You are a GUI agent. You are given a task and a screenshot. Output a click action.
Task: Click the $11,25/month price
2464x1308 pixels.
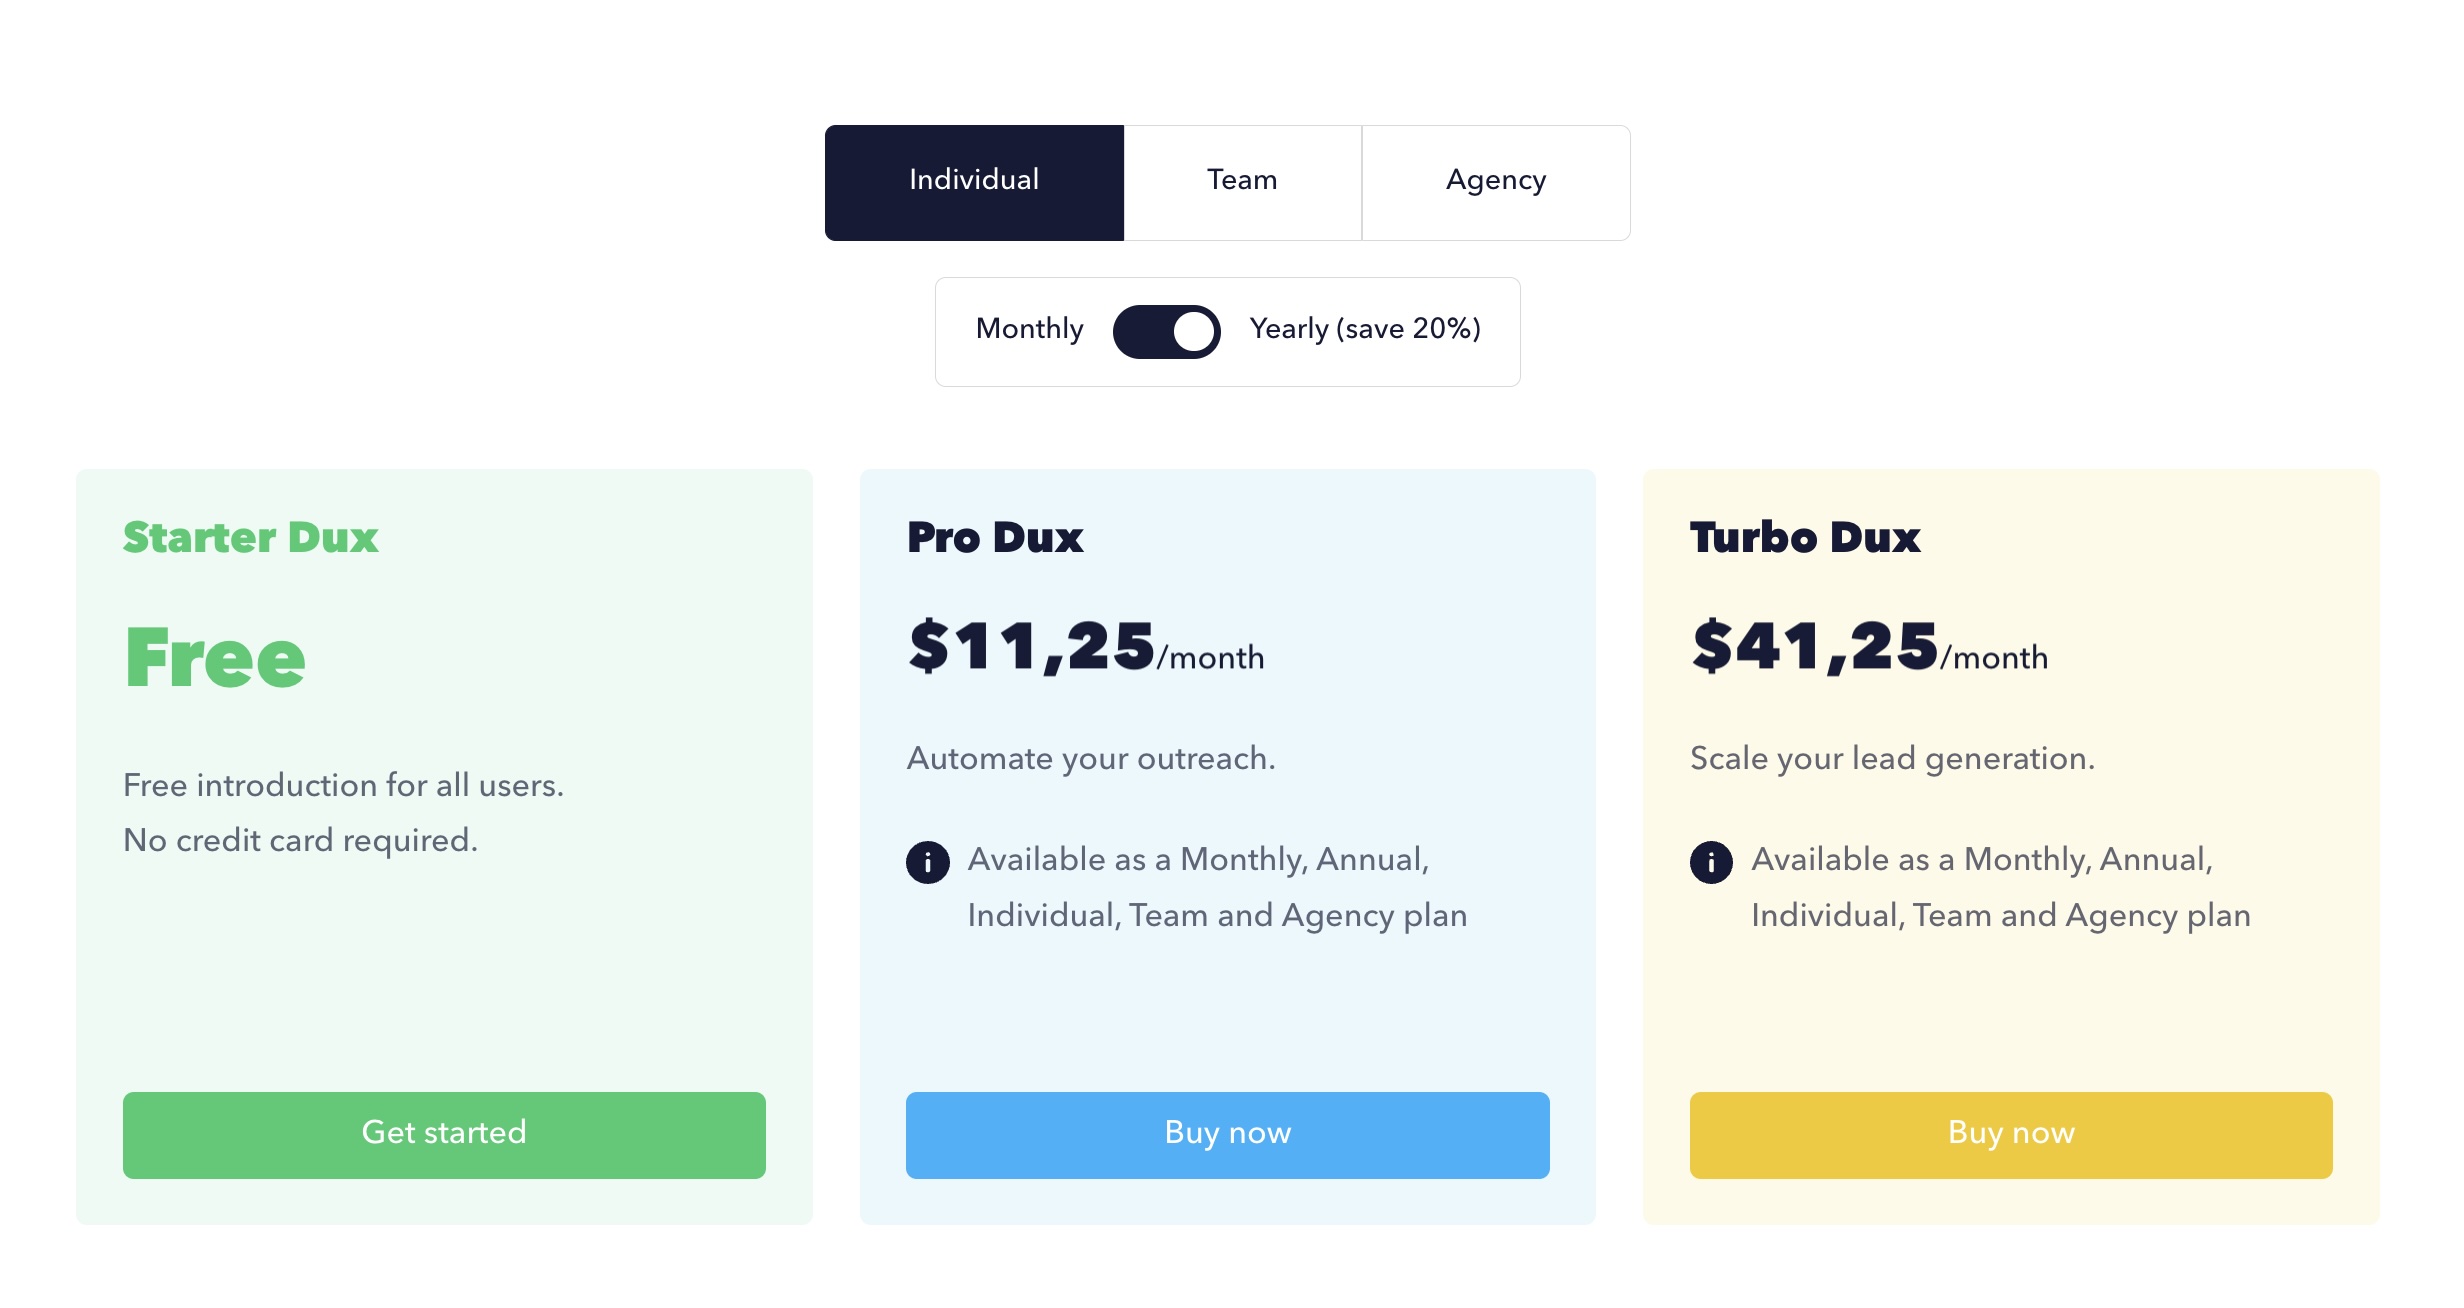point(1085,648)
